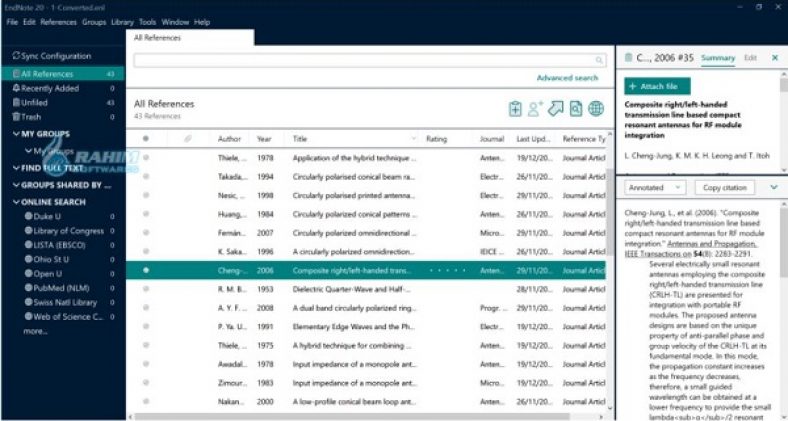
Task: Toggle read status dot for Takada 1994 row
Action: (x=146, y=176)
